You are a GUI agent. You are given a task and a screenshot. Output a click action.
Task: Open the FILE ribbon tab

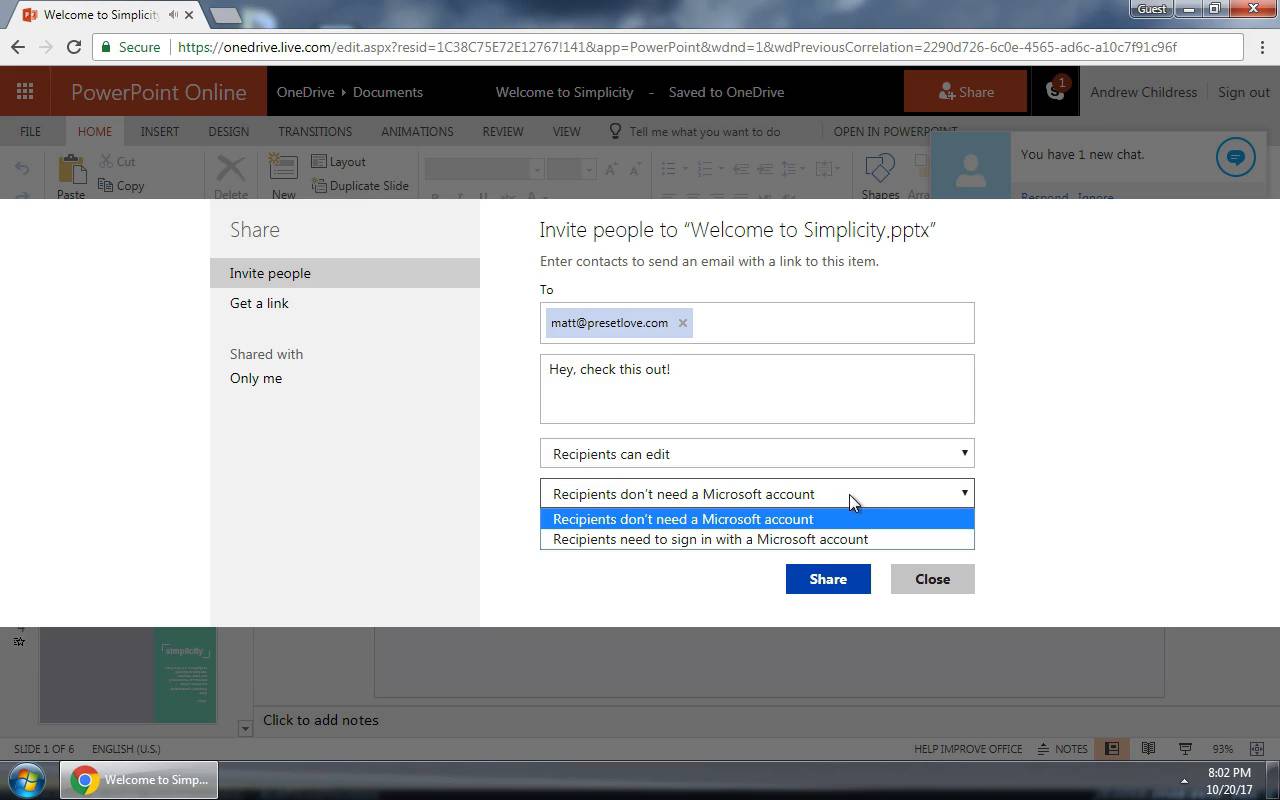click(x=31, y=131)
